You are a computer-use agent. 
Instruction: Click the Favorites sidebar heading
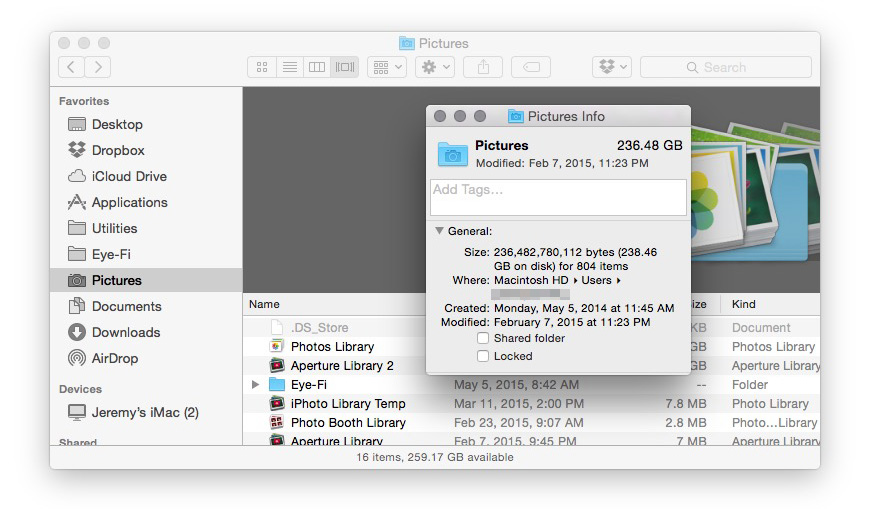(x=84, y=101)
